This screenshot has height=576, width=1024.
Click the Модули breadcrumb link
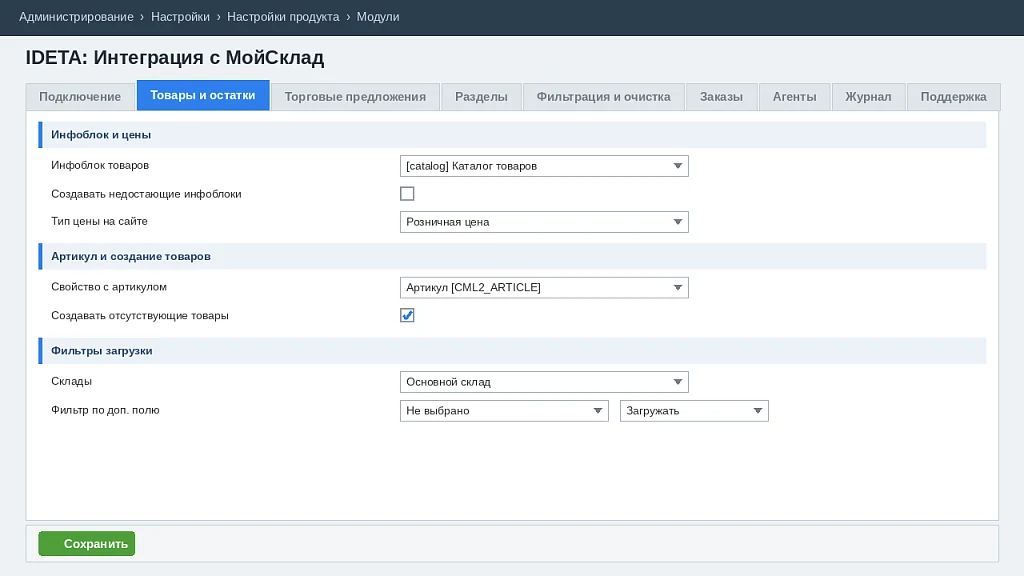(x=377, y=17)
